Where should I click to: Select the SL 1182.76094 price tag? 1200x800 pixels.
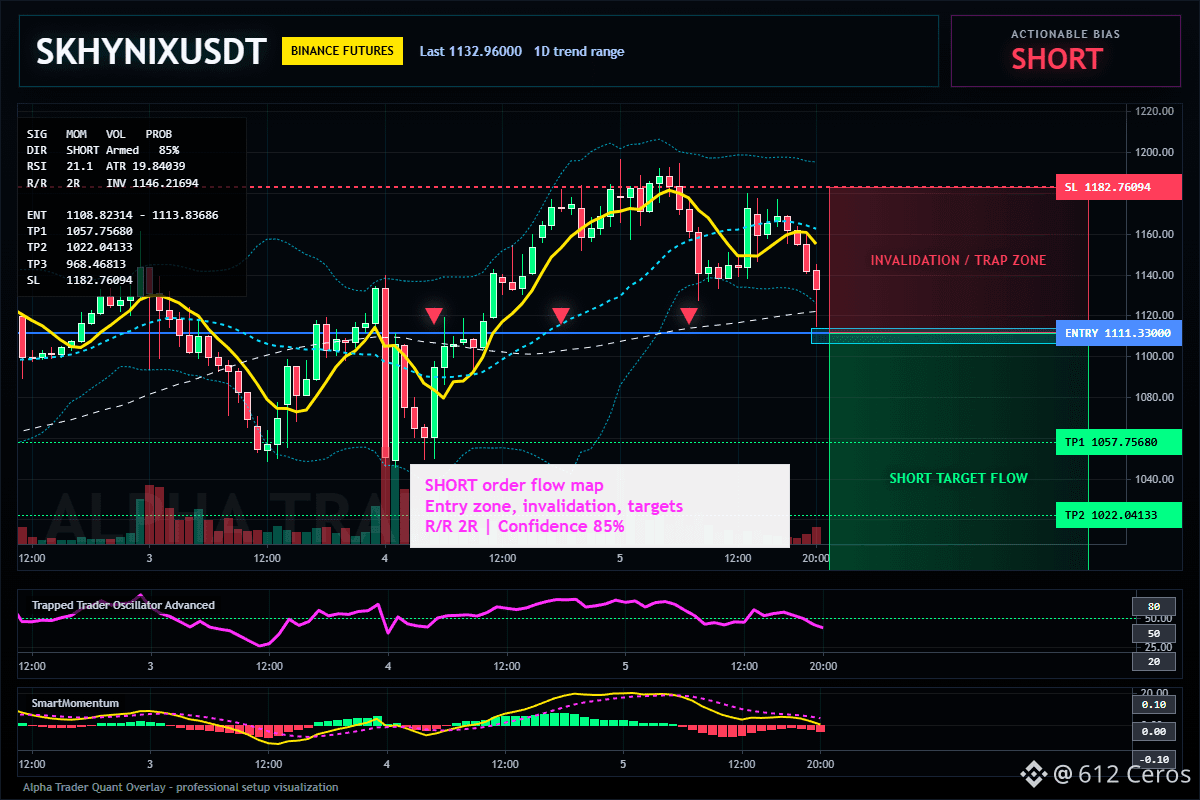click(x=1118, y=187)
